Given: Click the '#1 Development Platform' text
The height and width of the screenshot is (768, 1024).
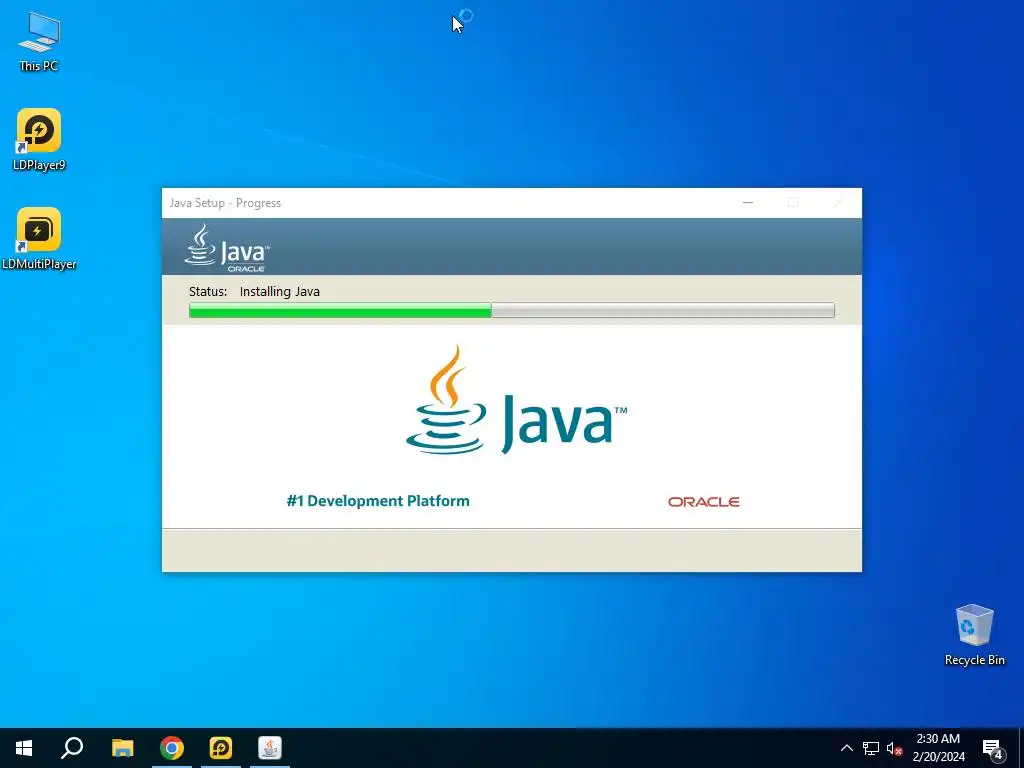Looking at the screenshot, I should click(x=378, y=501).
